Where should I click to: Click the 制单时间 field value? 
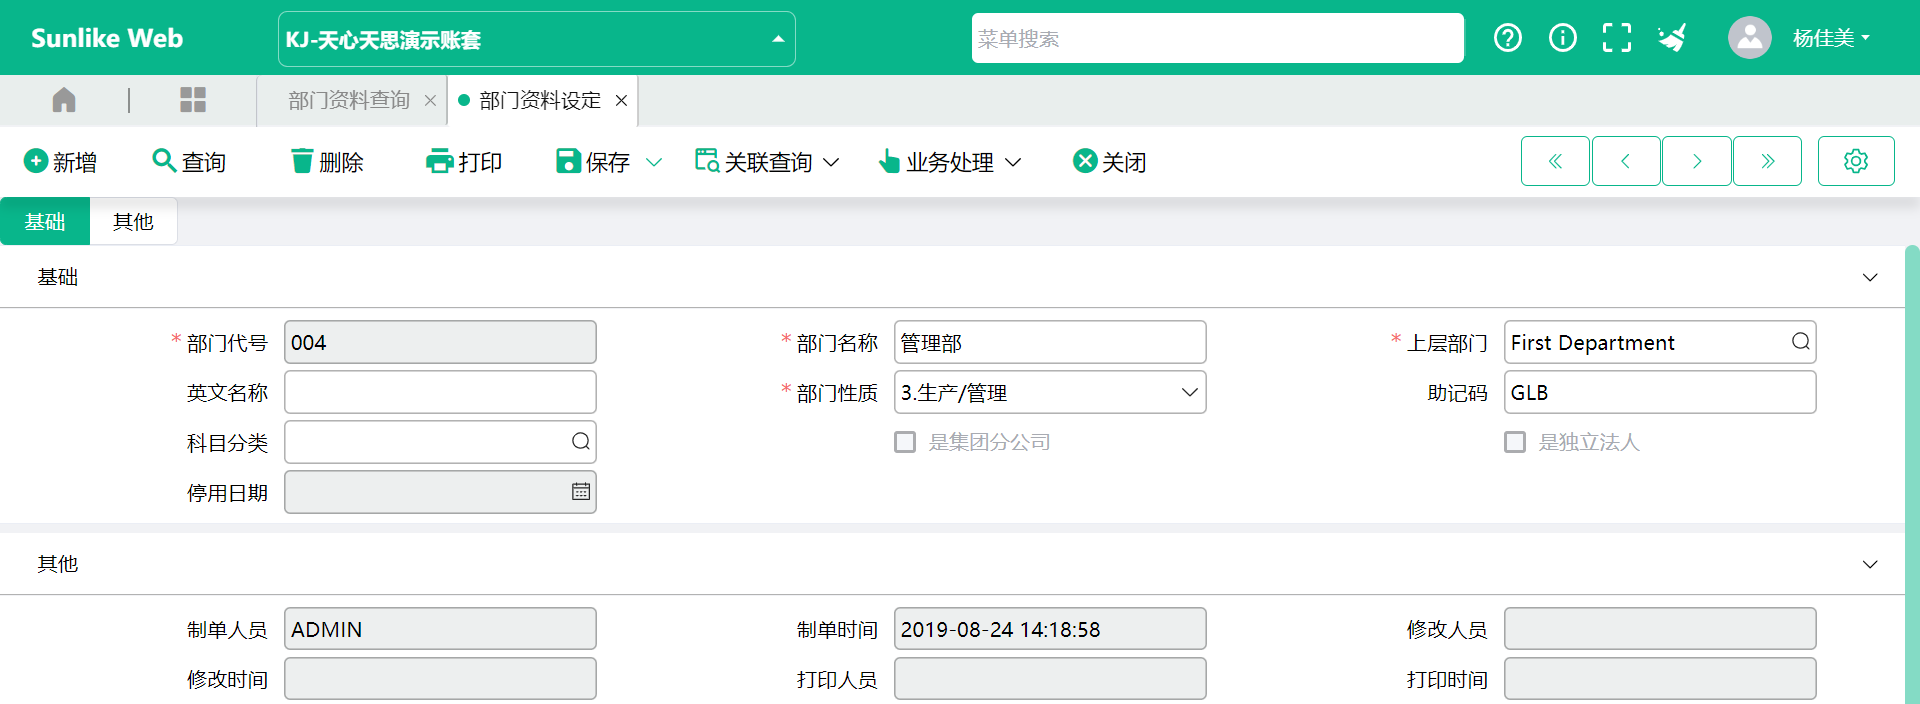(x=1050, y=629)
